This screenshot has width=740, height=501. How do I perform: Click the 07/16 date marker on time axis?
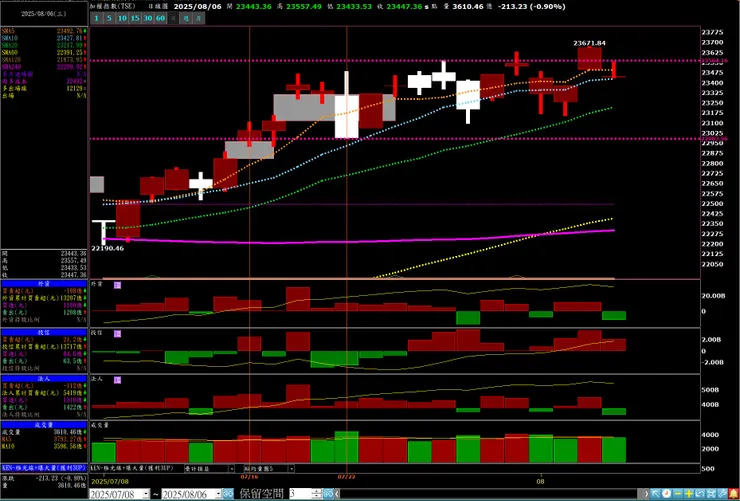(x=249, y=476)
